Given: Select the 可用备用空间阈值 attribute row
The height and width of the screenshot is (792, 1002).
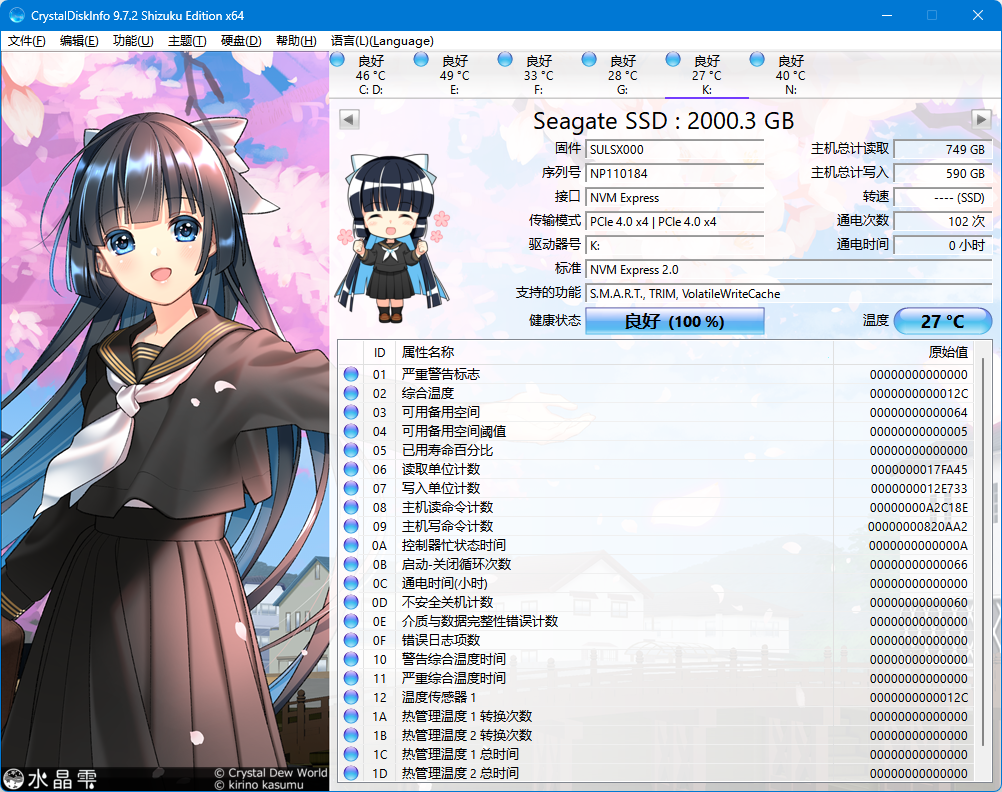Looking at the screenshot, I should click(x=656, y=431).
